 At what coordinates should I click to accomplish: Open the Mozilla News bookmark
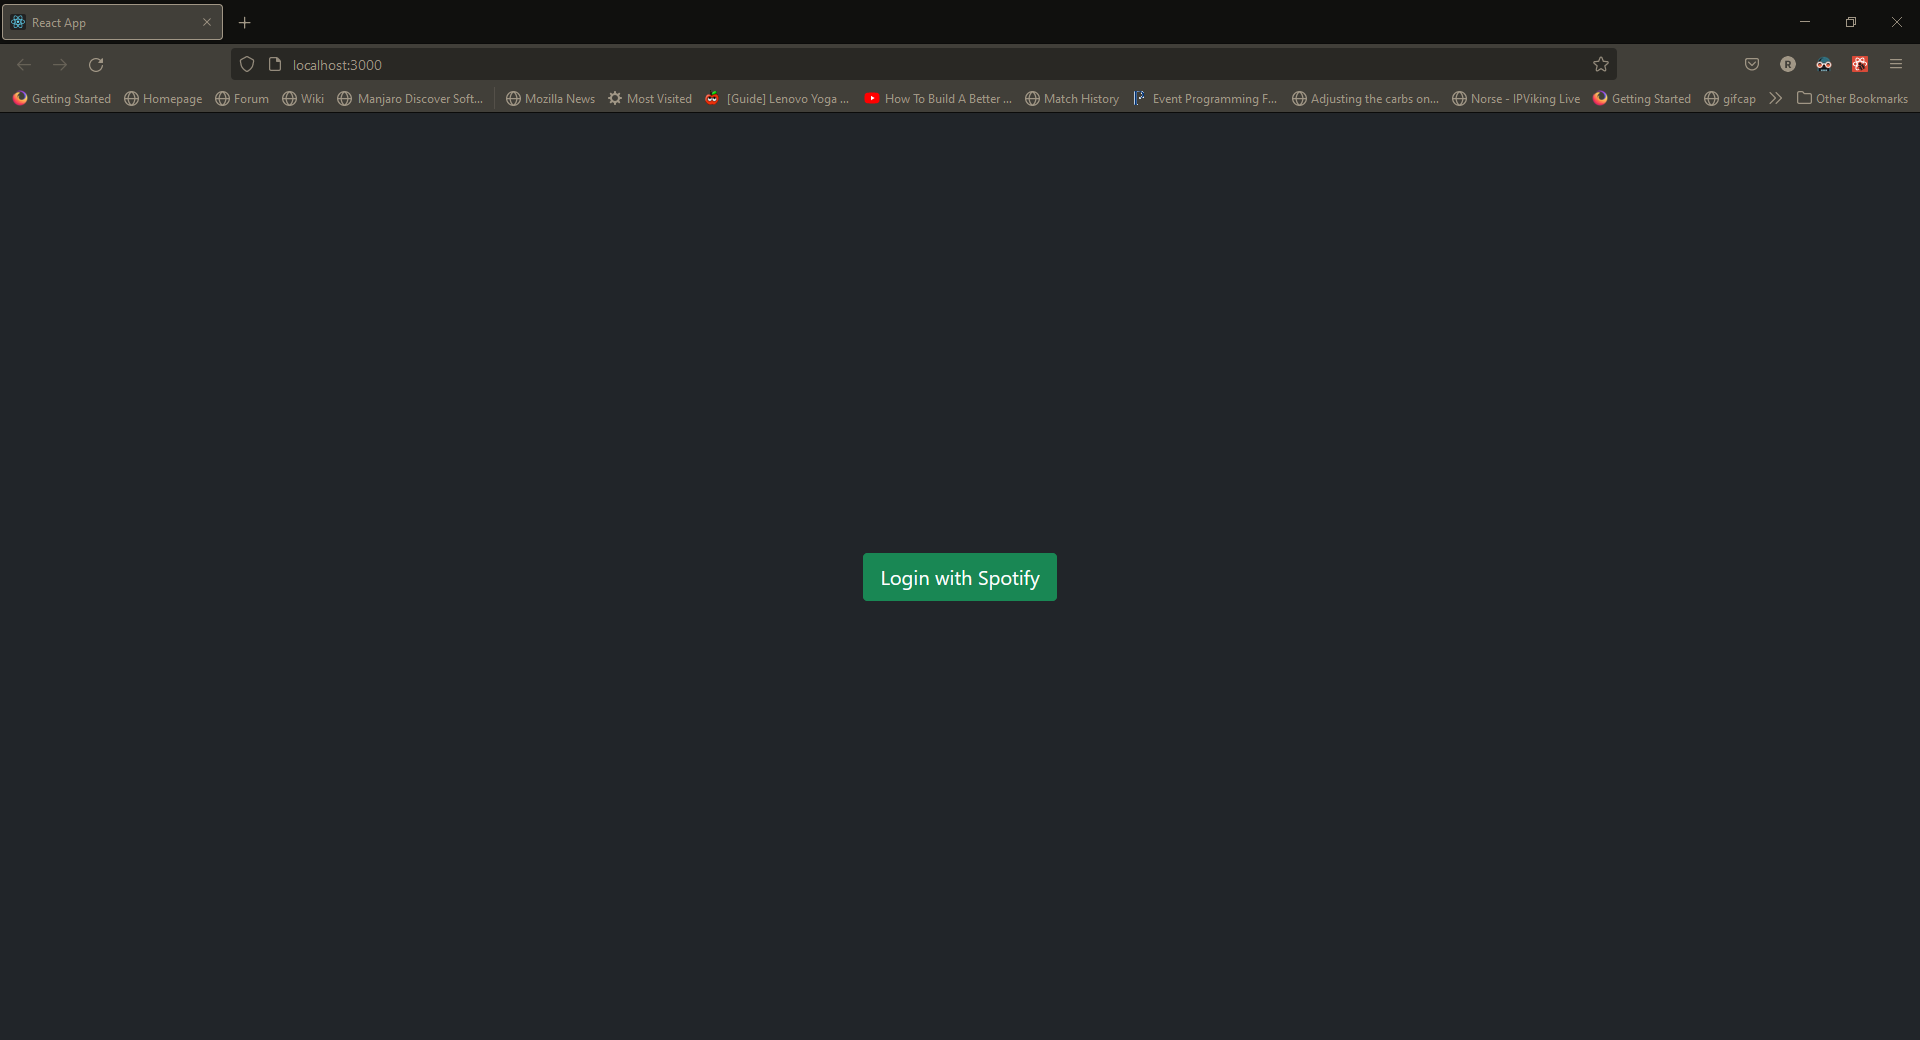pyautogui.click(x=550, y=99)
